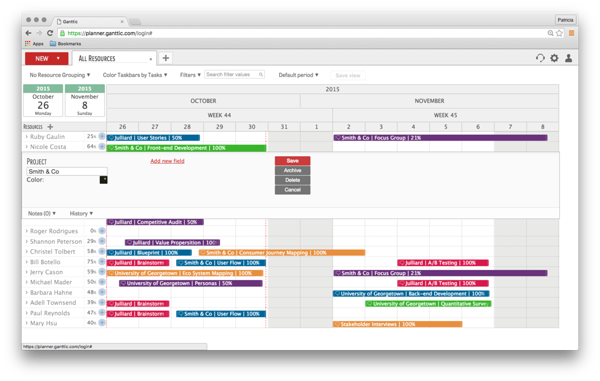Expand the Notes (0) section
The width and height of the screenshot is (600, 381).
(42, 213)
